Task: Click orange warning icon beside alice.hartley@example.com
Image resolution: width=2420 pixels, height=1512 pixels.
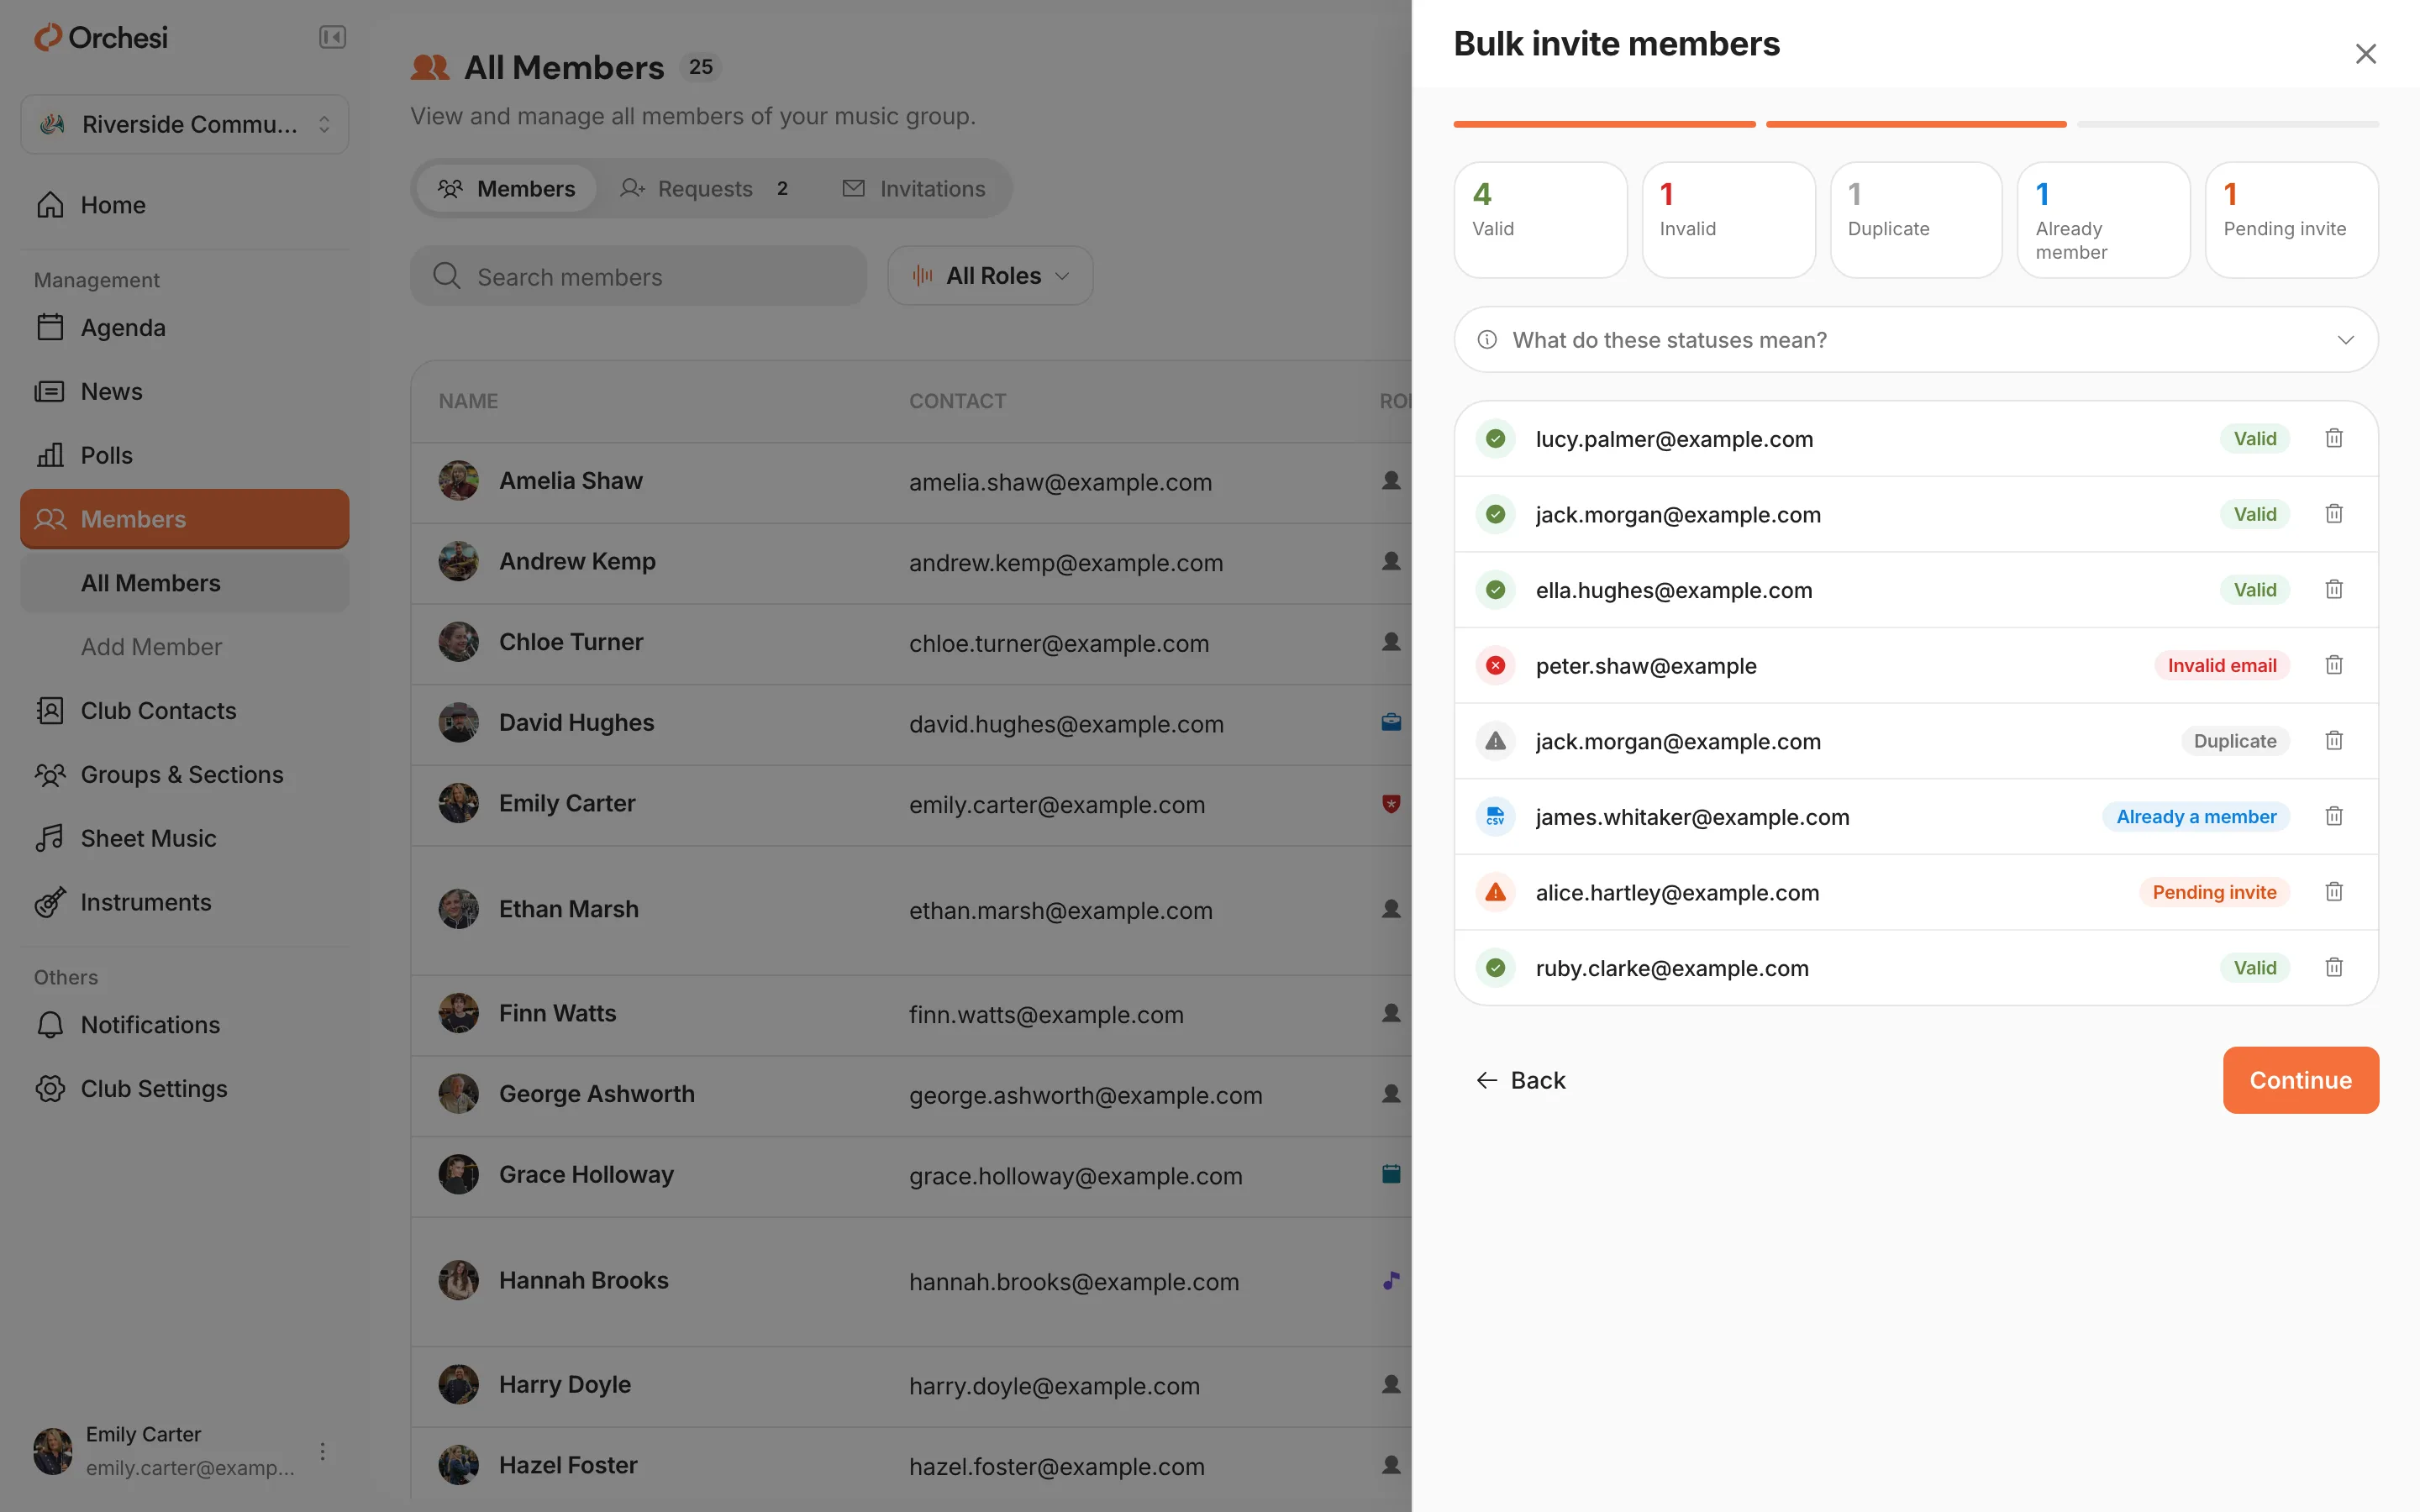Action: pyautogui.click(x=1495, y=892)
